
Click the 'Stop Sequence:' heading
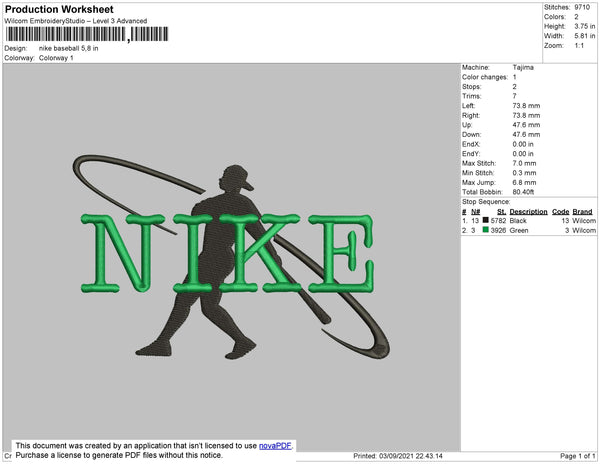pyautogui.click(x=486, y=202)
